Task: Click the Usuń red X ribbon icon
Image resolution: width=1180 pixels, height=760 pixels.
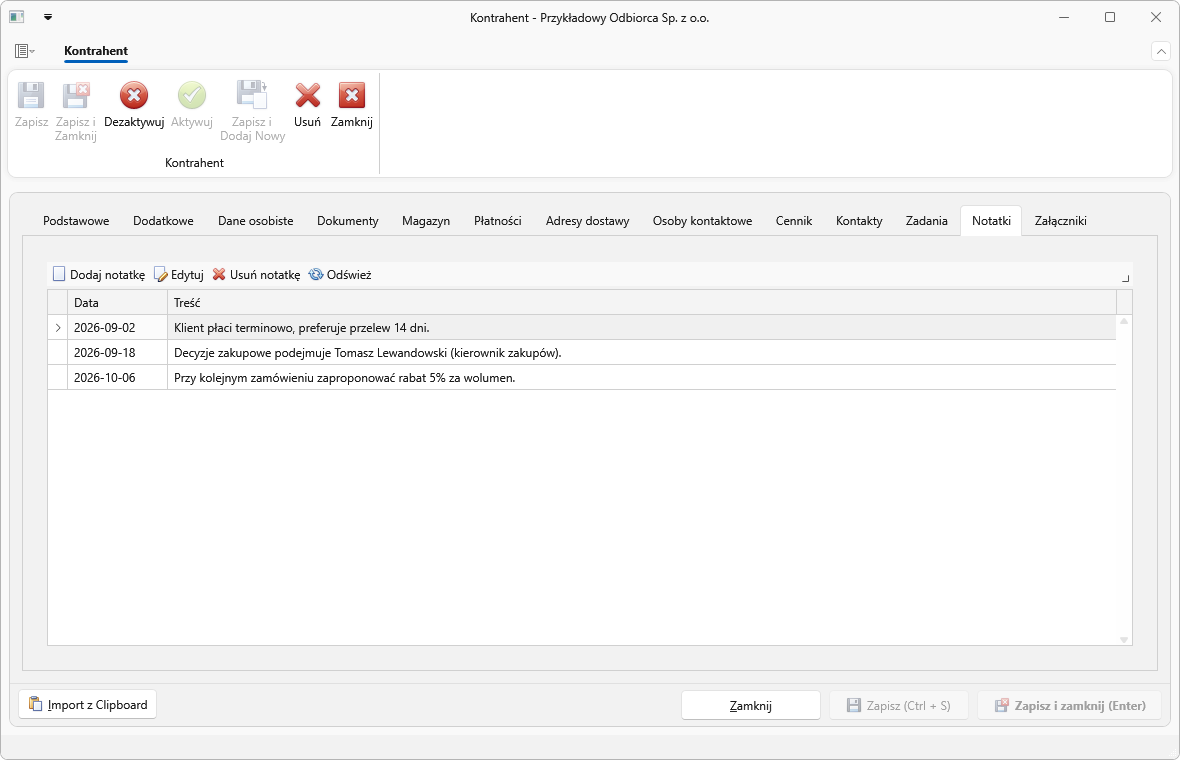Action: click(x=307, y=96)
